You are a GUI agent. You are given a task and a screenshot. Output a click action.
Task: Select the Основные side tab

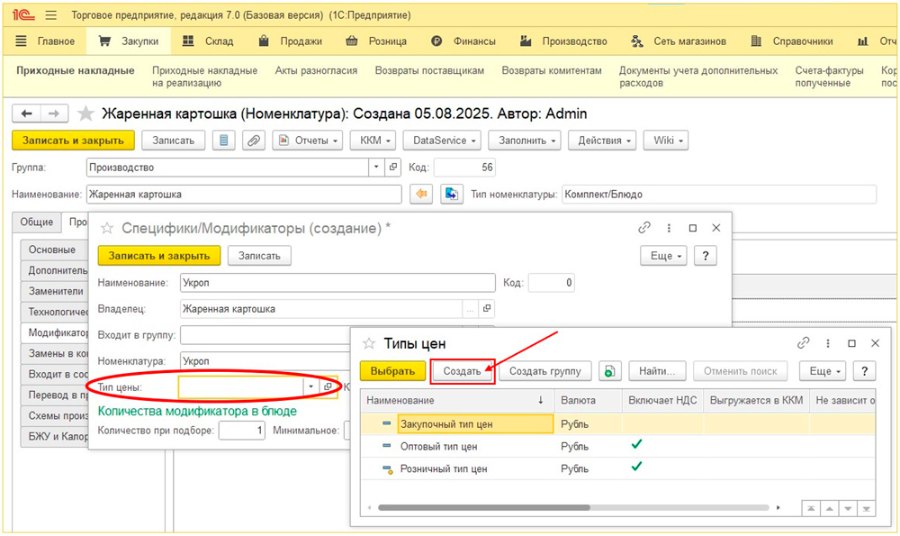[53, 250]
